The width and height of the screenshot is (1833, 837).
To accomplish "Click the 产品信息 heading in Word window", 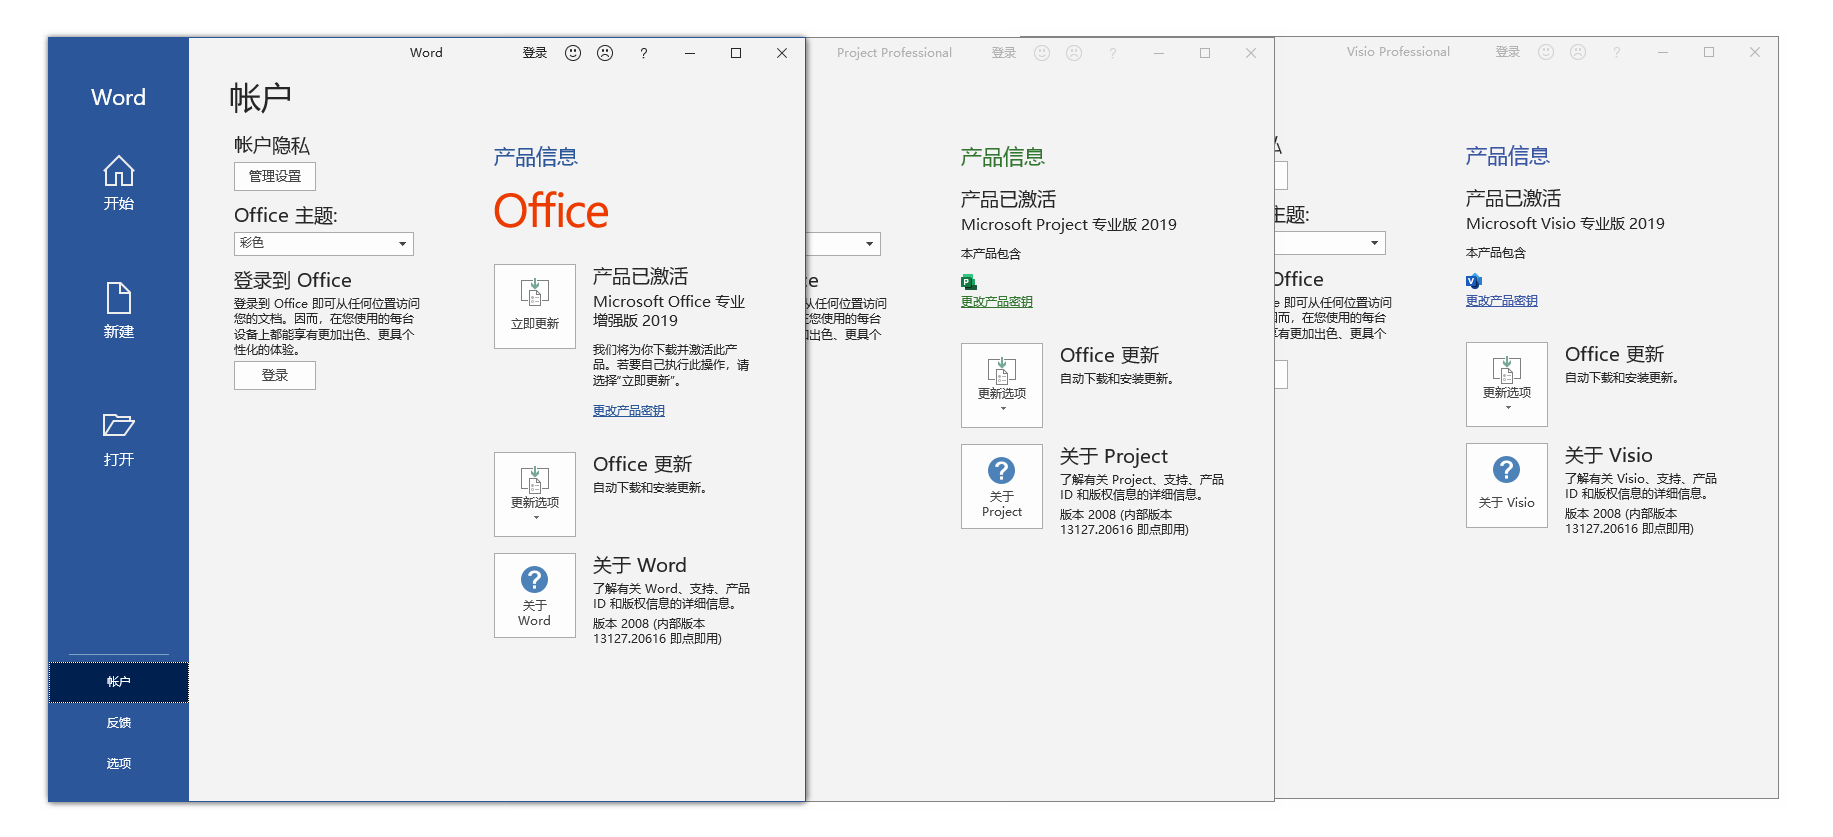I will pyautogui.click(x=536, y=157).
